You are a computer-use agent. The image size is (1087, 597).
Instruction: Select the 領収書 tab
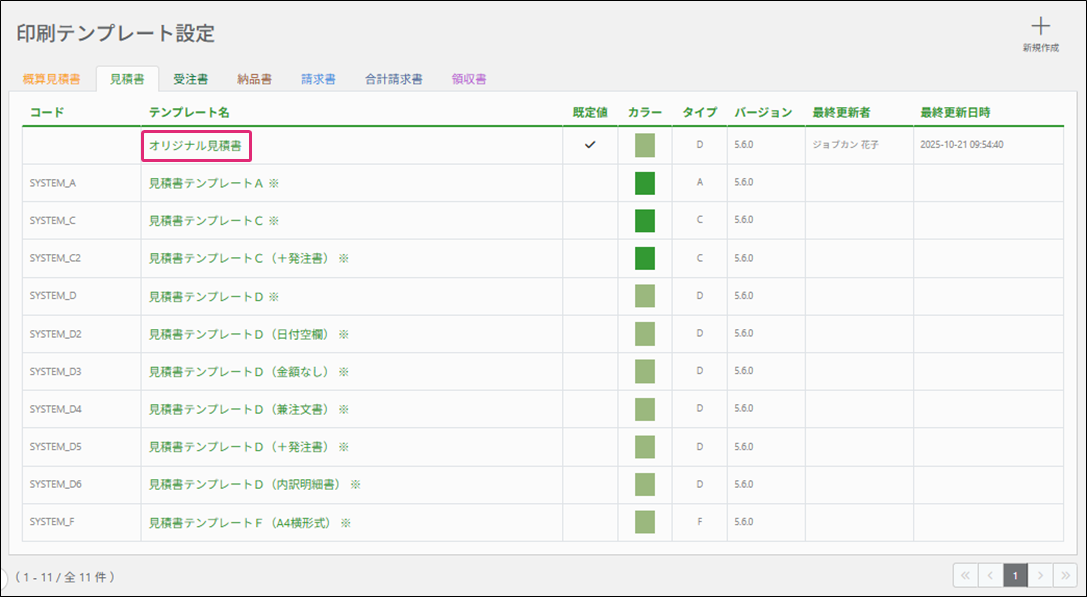point(468,79)
